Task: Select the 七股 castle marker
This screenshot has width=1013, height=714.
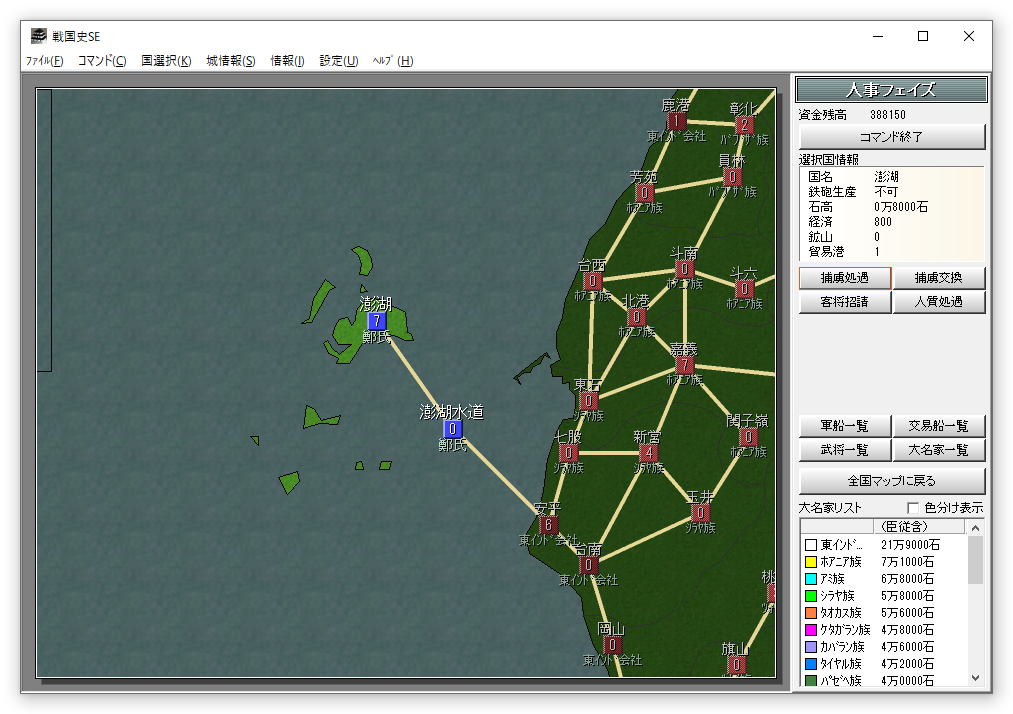Action: pyautogui.click(x=568, y=453)
